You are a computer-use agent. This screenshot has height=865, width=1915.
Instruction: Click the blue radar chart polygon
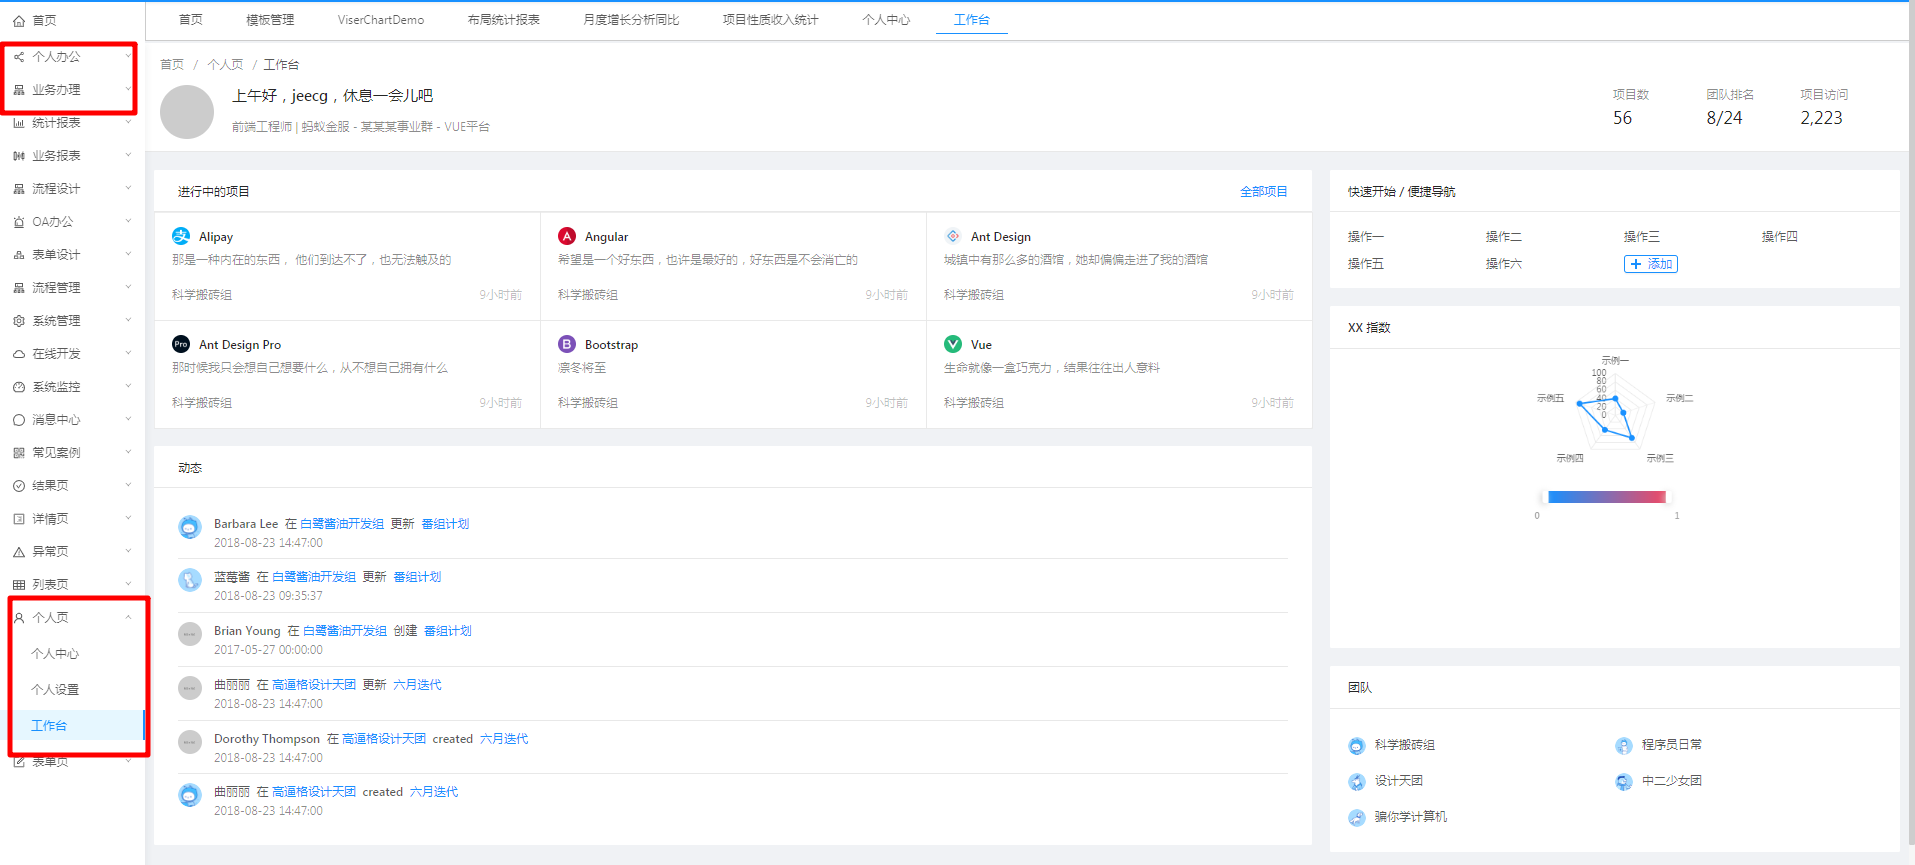(x=1606, y=418)
